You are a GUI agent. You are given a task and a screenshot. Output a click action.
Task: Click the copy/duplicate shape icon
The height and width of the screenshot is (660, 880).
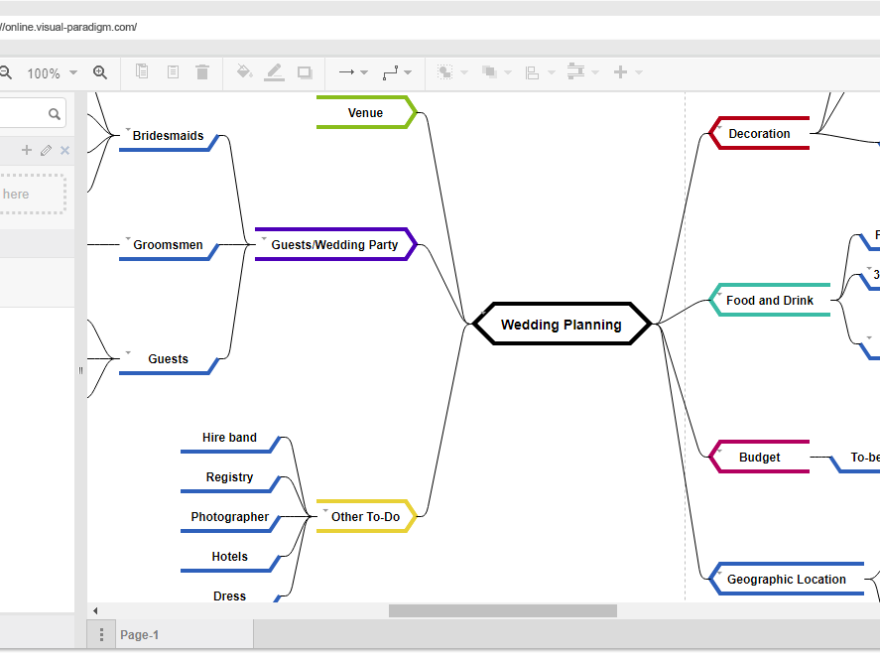141,72
